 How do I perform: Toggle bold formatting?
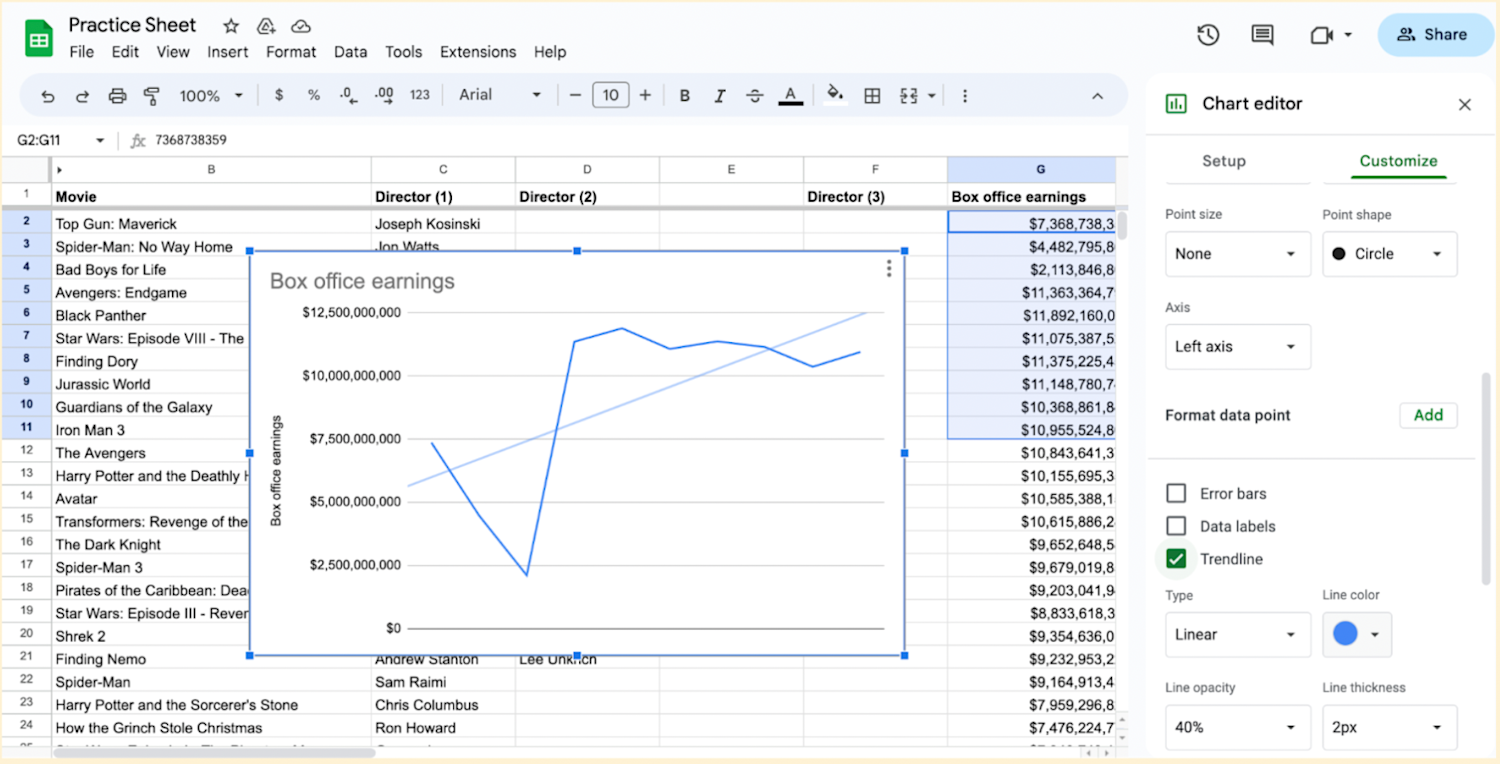click(685, 96)
